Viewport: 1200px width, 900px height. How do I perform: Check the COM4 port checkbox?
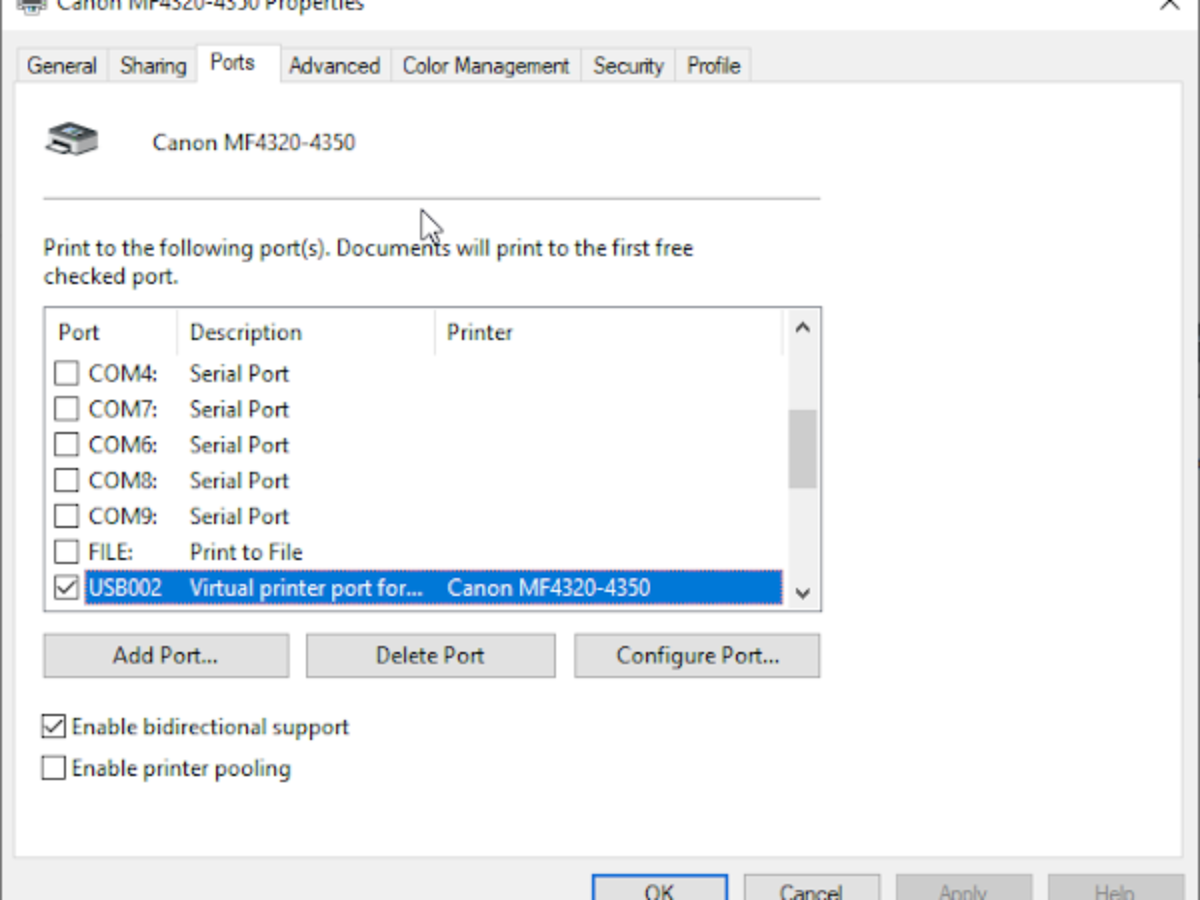point(66,374)
